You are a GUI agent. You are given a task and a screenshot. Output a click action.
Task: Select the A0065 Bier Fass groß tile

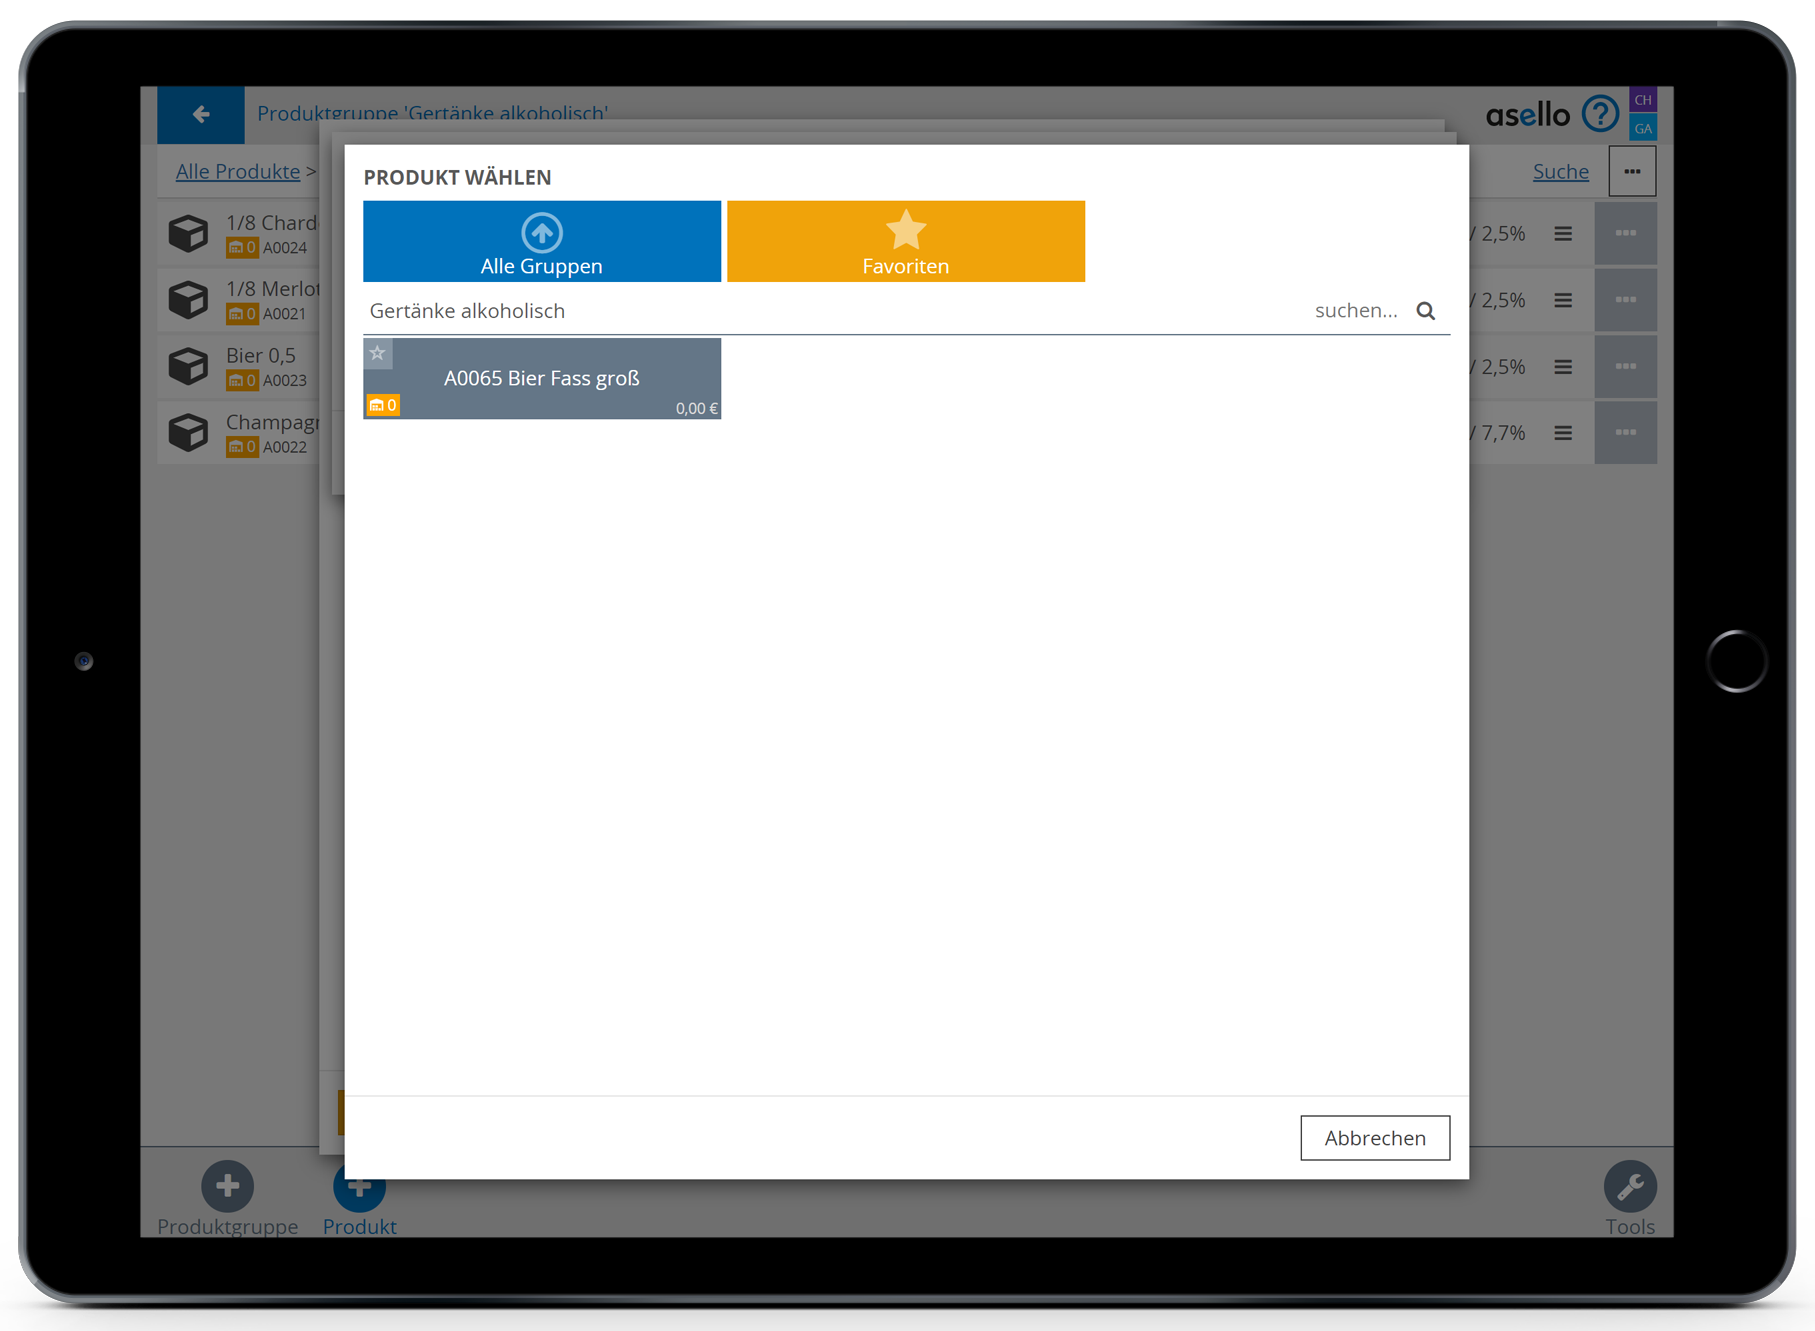coord(541,378)
